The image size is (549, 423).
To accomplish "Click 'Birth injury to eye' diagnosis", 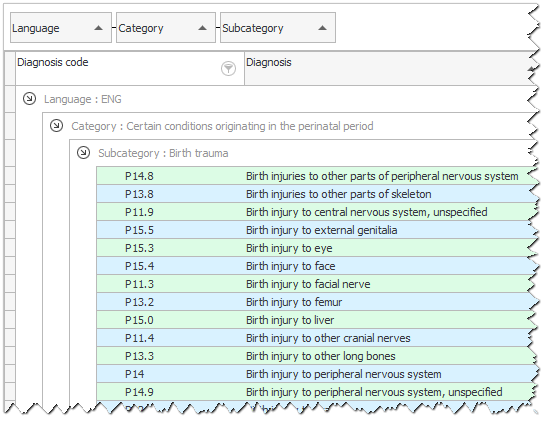I will point(289,248).
